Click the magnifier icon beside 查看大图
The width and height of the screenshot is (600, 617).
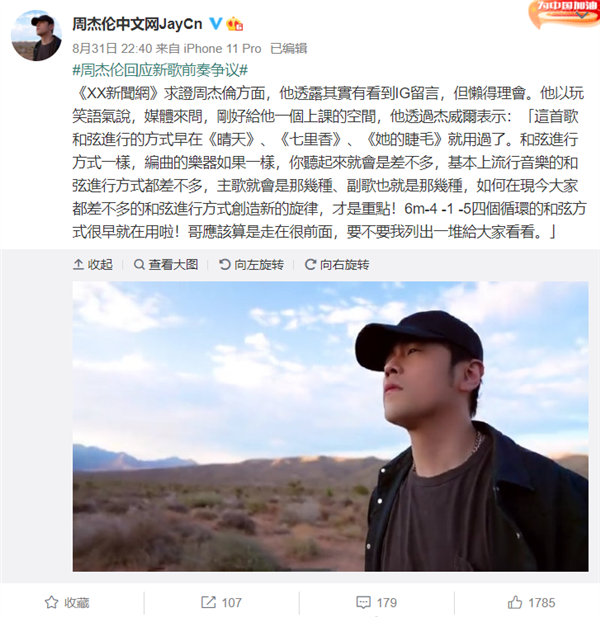pos(139,264)
